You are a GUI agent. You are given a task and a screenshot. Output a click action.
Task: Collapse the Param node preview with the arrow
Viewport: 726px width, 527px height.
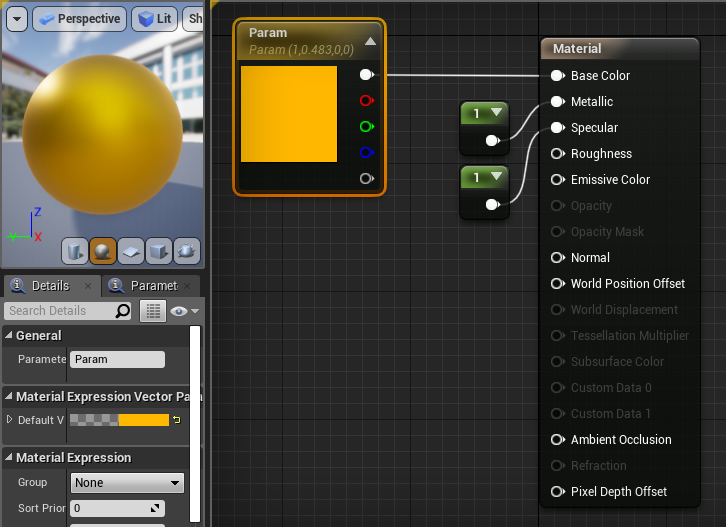tap(370, 41)
